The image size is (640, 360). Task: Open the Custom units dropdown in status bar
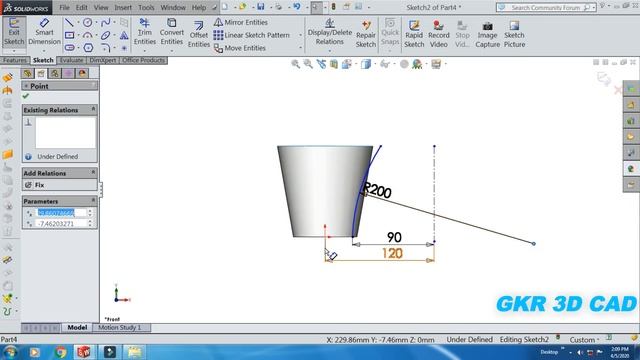click(x=585, y=340)
